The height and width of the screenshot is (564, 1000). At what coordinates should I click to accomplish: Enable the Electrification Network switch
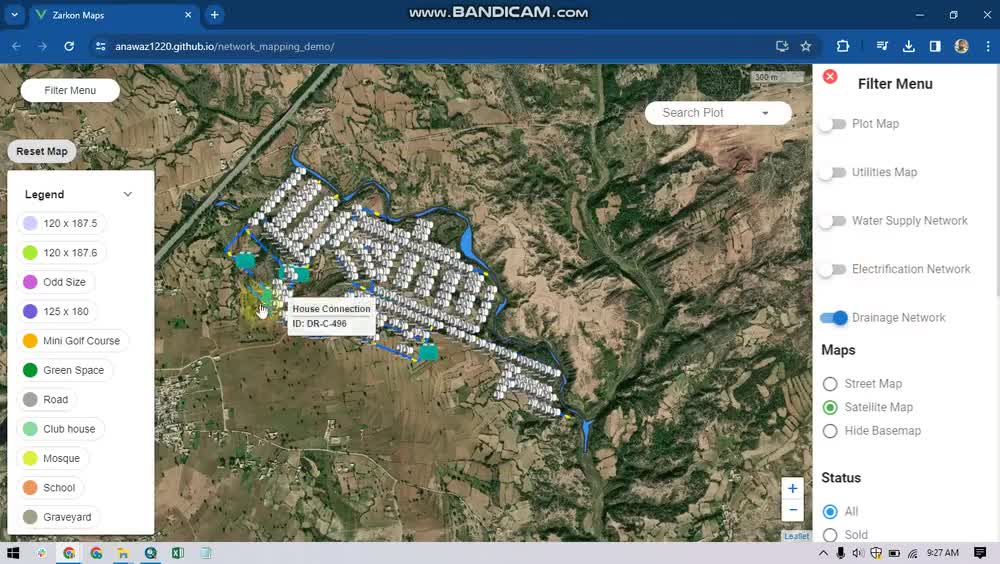point(833,269)
